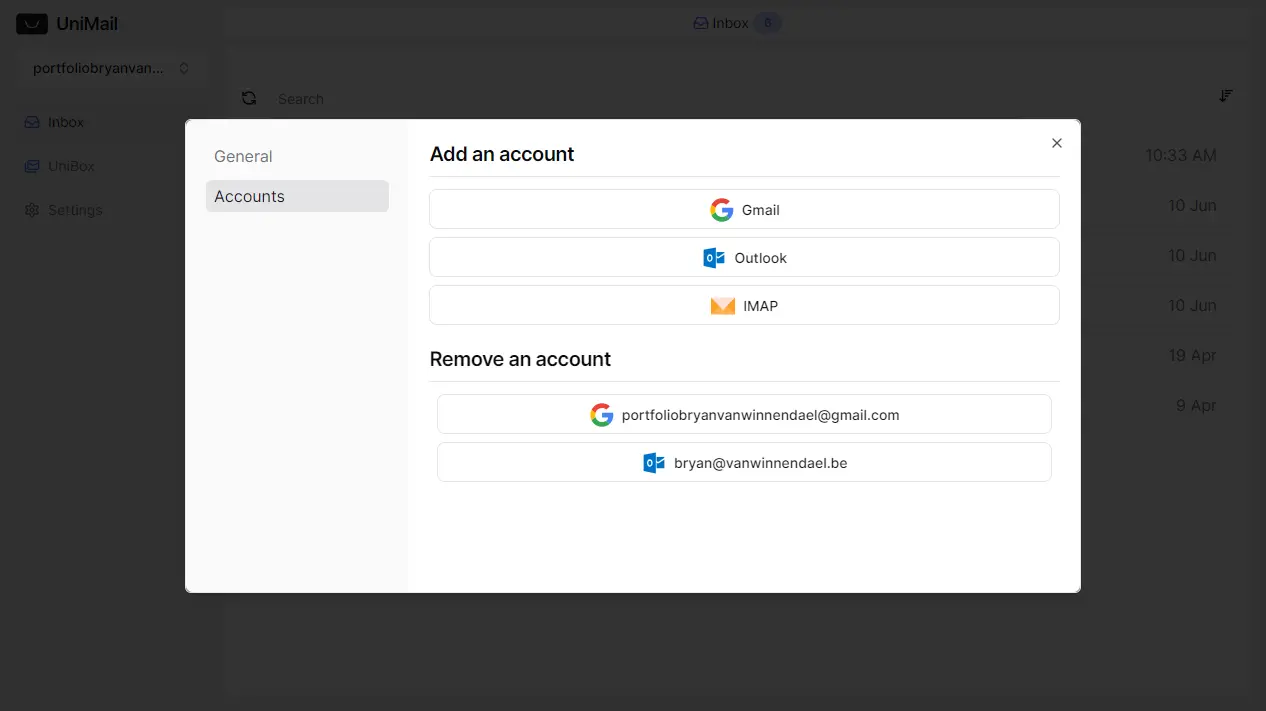The image size is (1266, 711).
Task: Close the settings dialog with the X
Action: pyautogui.click(x=1057, y=143)
